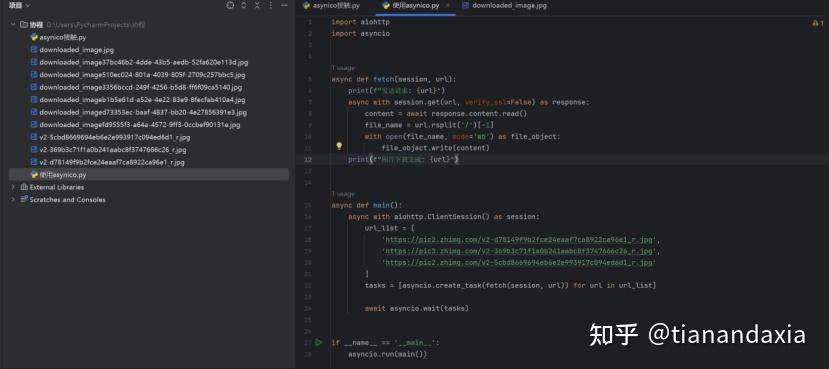The height and width of the screenshot is (369, 829).
Task: Click 'file_name = url.rsplit' code line
Action: click(x=429, y=125)
